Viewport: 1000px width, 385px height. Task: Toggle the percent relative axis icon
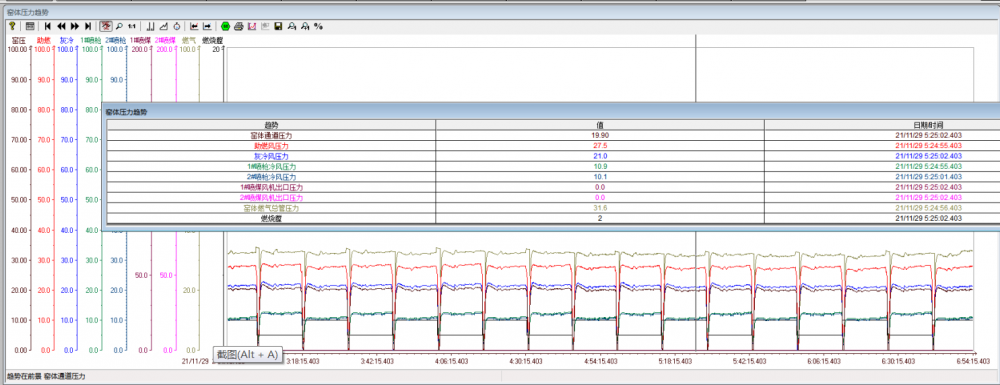click(318, 26)
